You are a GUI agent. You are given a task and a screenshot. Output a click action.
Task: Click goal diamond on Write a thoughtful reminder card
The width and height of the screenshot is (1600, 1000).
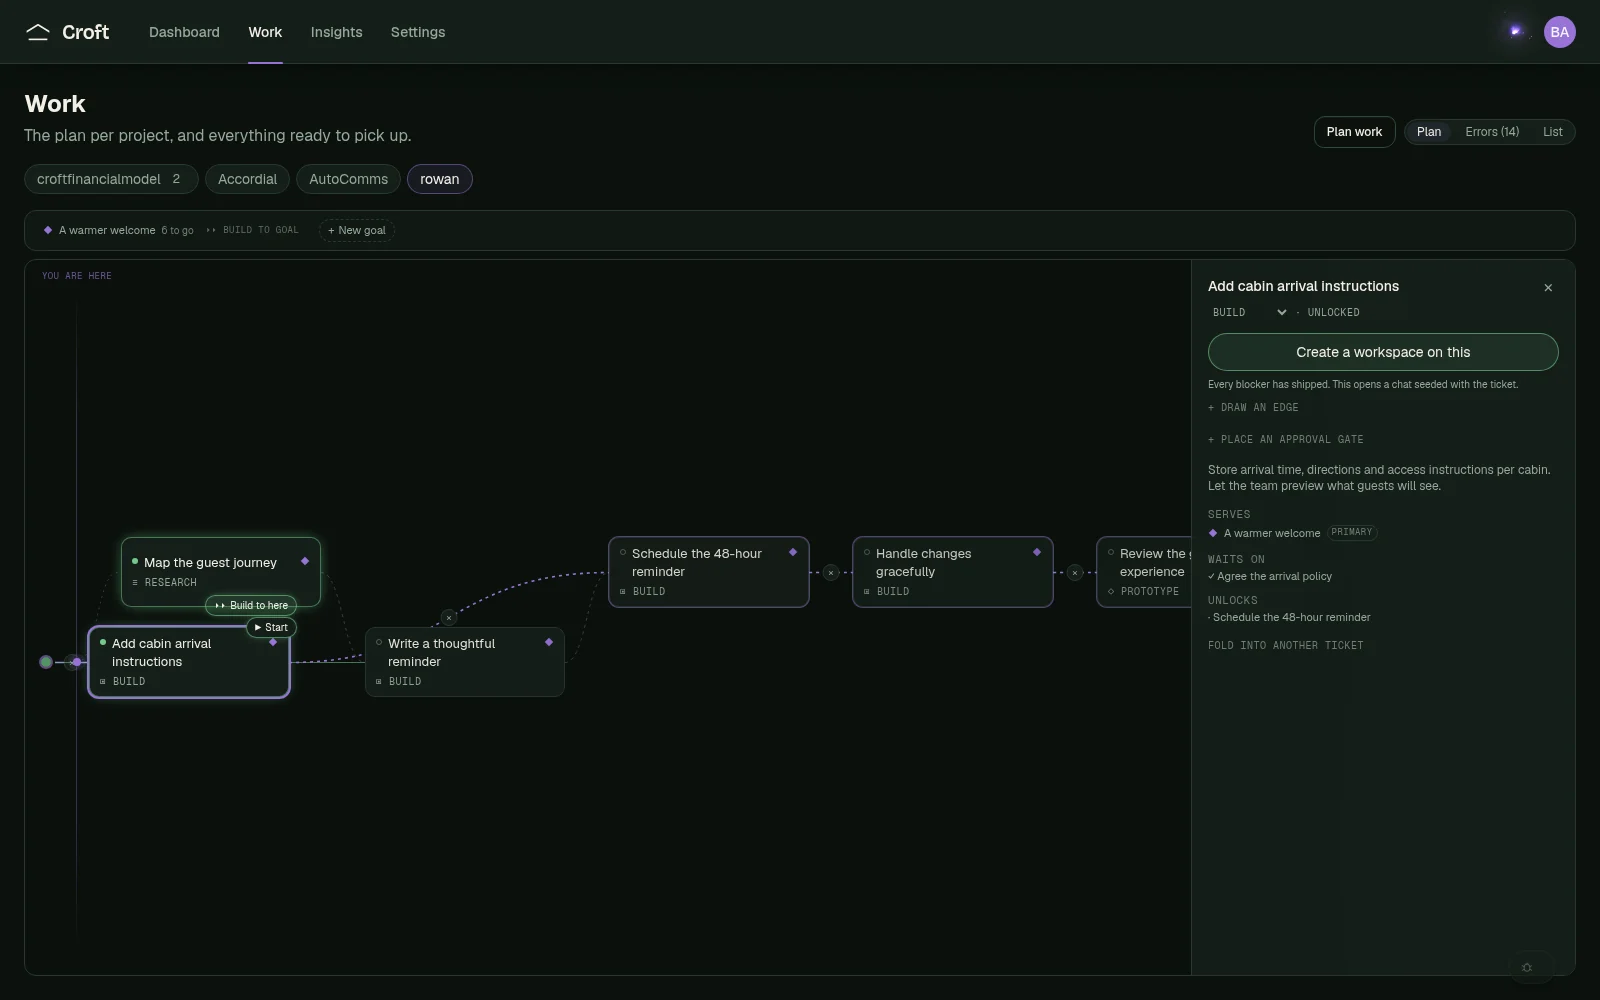[549, 642]
